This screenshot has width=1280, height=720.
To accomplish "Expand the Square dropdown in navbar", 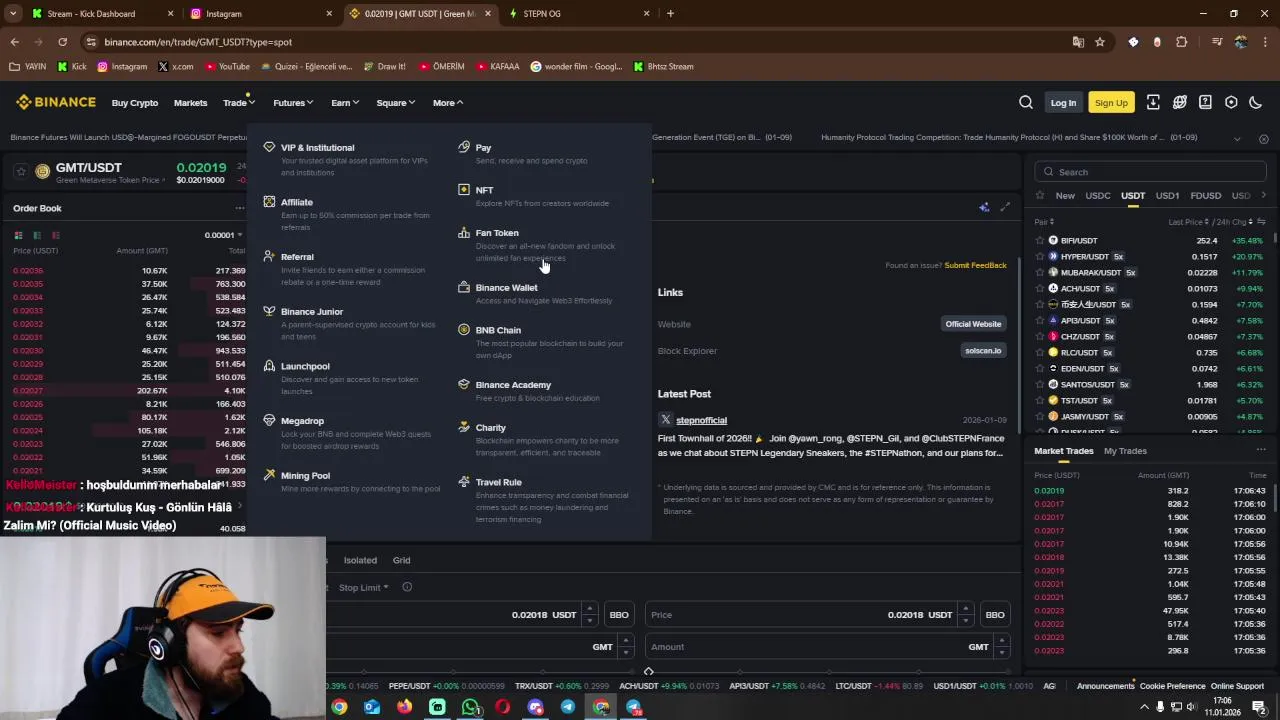I will (395, 103).
